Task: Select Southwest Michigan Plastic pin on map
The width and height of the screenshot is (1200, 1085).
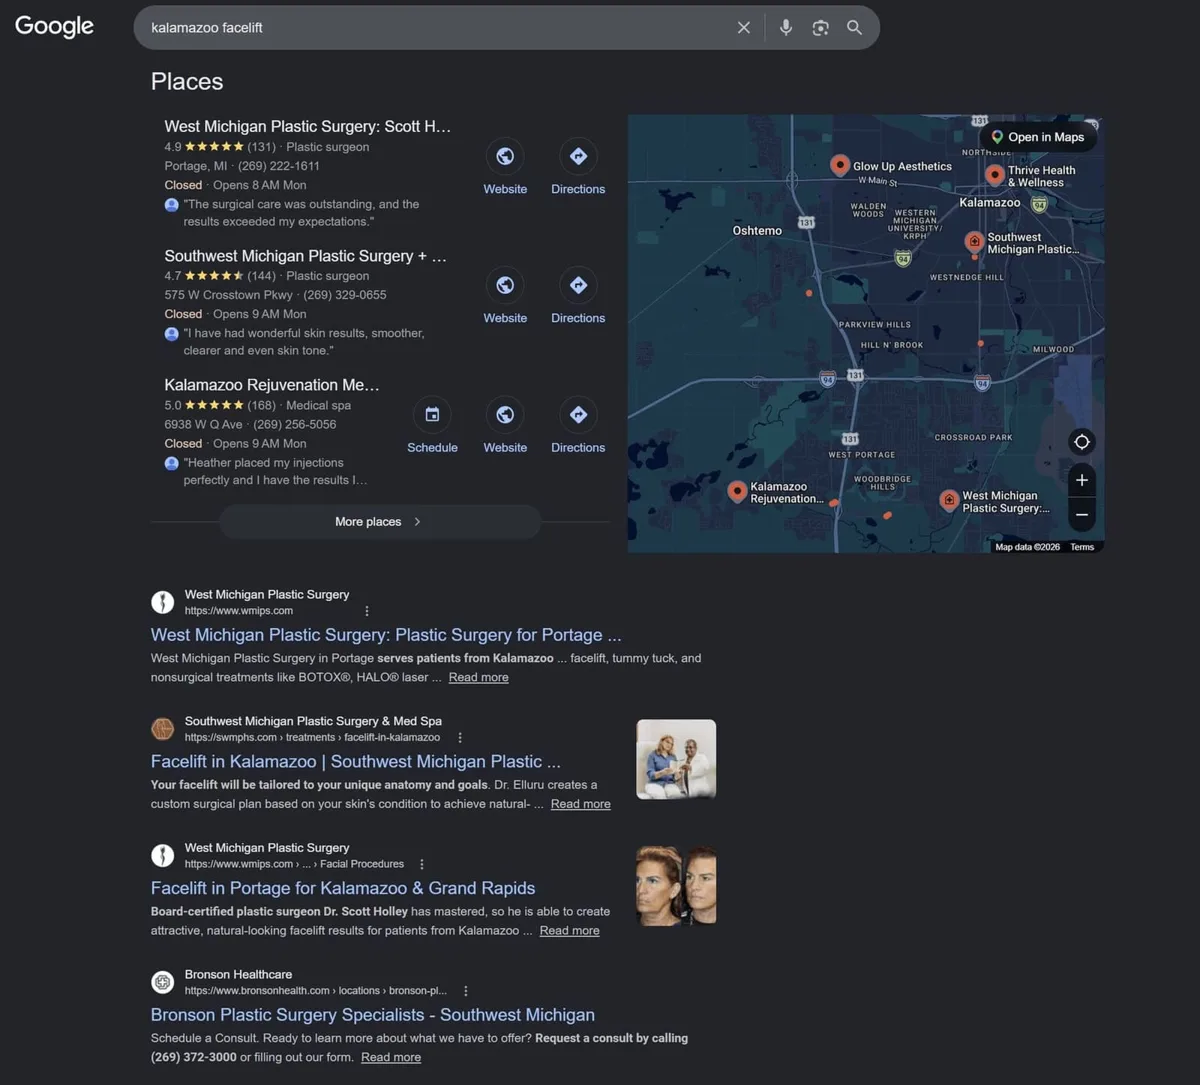Action: [974, 242]
